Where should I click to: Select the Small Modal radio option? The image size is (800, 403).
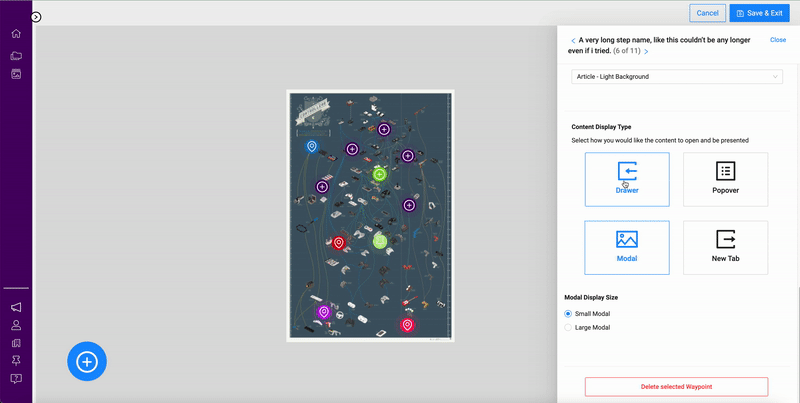pyautogui.click(x=569, y=314)
